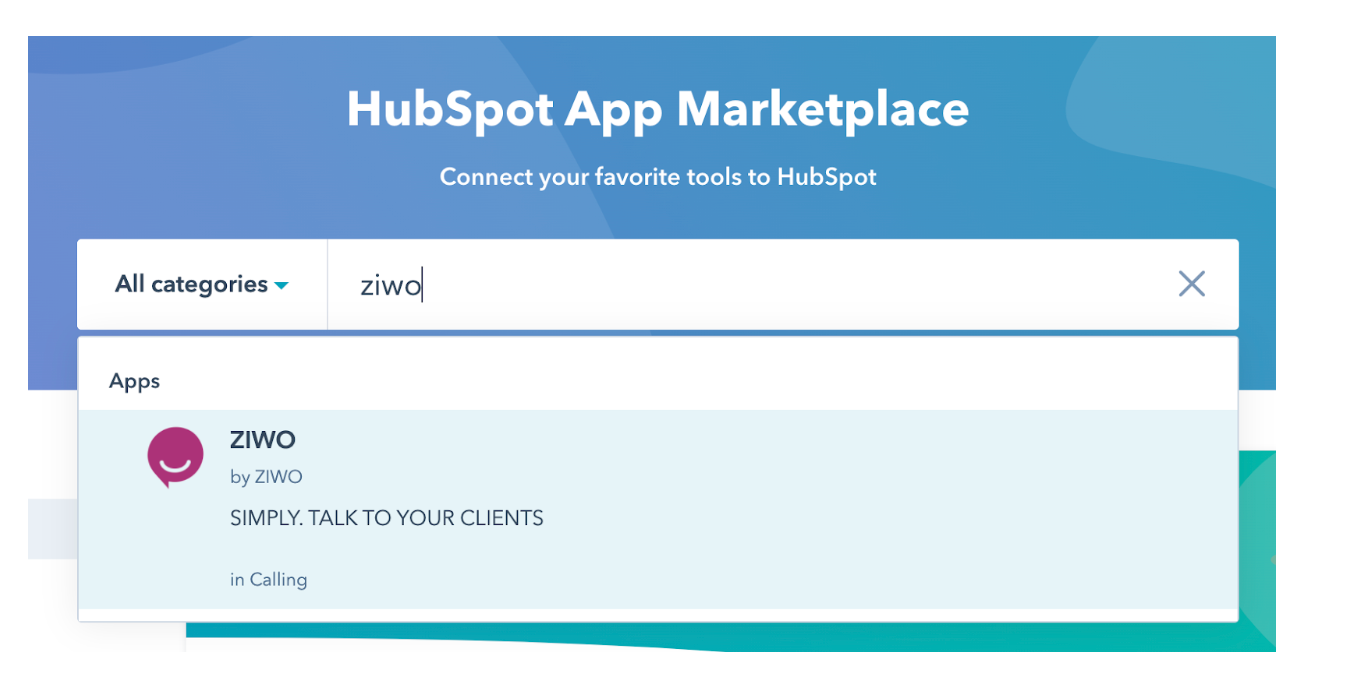Clear the search with the X icon

coord(1191,284)
